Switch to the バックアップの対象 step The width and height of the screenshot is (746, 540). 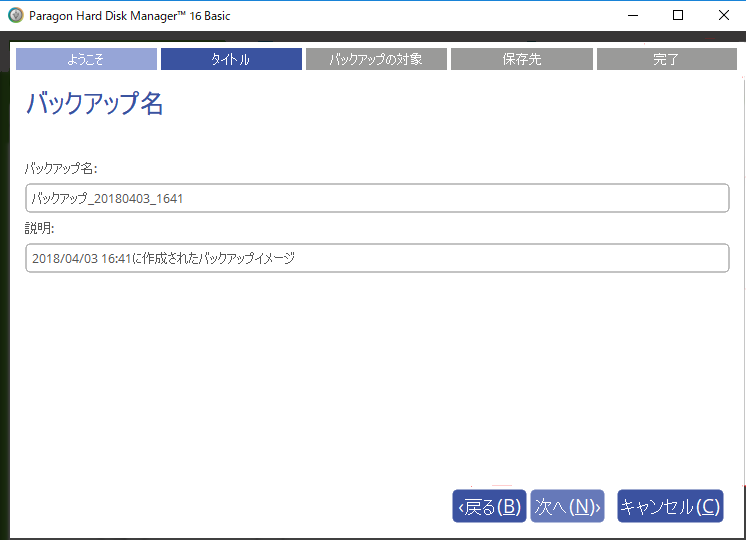pos(376,59)
